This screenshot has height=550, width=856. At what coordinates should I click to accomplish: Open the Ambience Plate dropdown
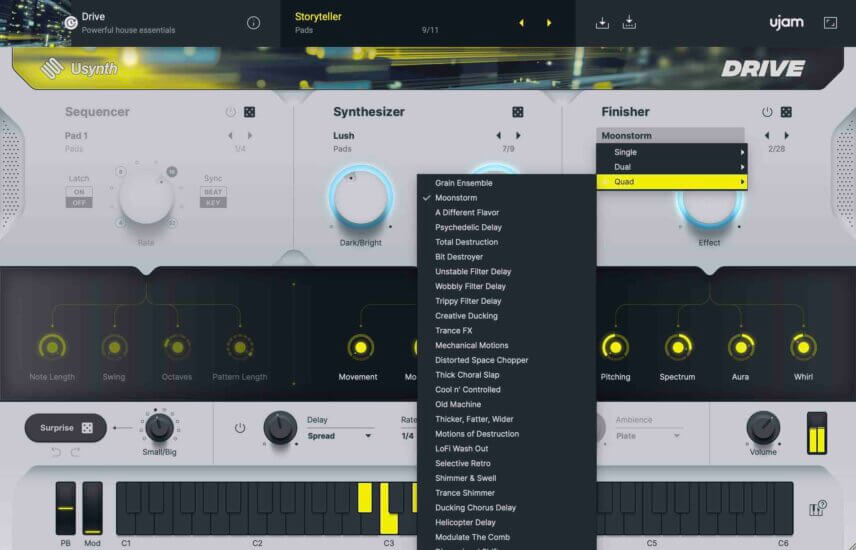click(x=647, y=436)
